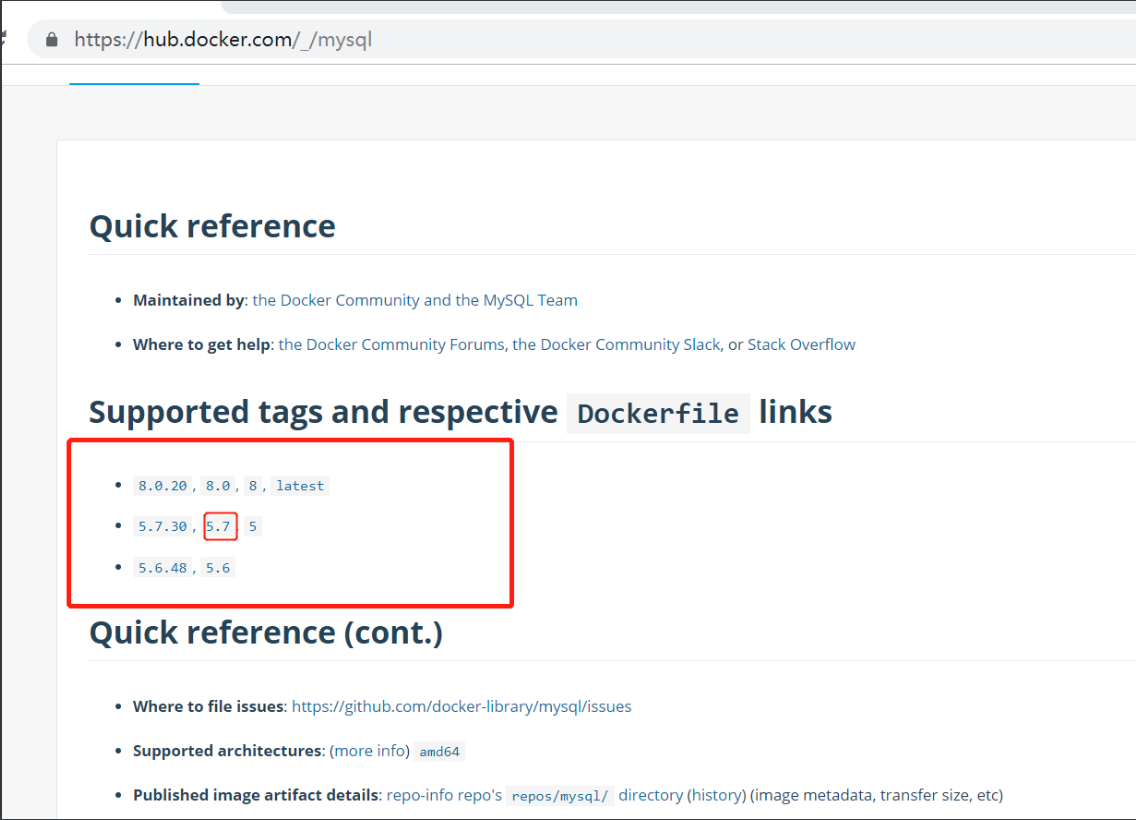The height and width of the screenshot is (820, 1136).
Task: Open the Stack Overflow link
Action: click(x=801, y=344)
